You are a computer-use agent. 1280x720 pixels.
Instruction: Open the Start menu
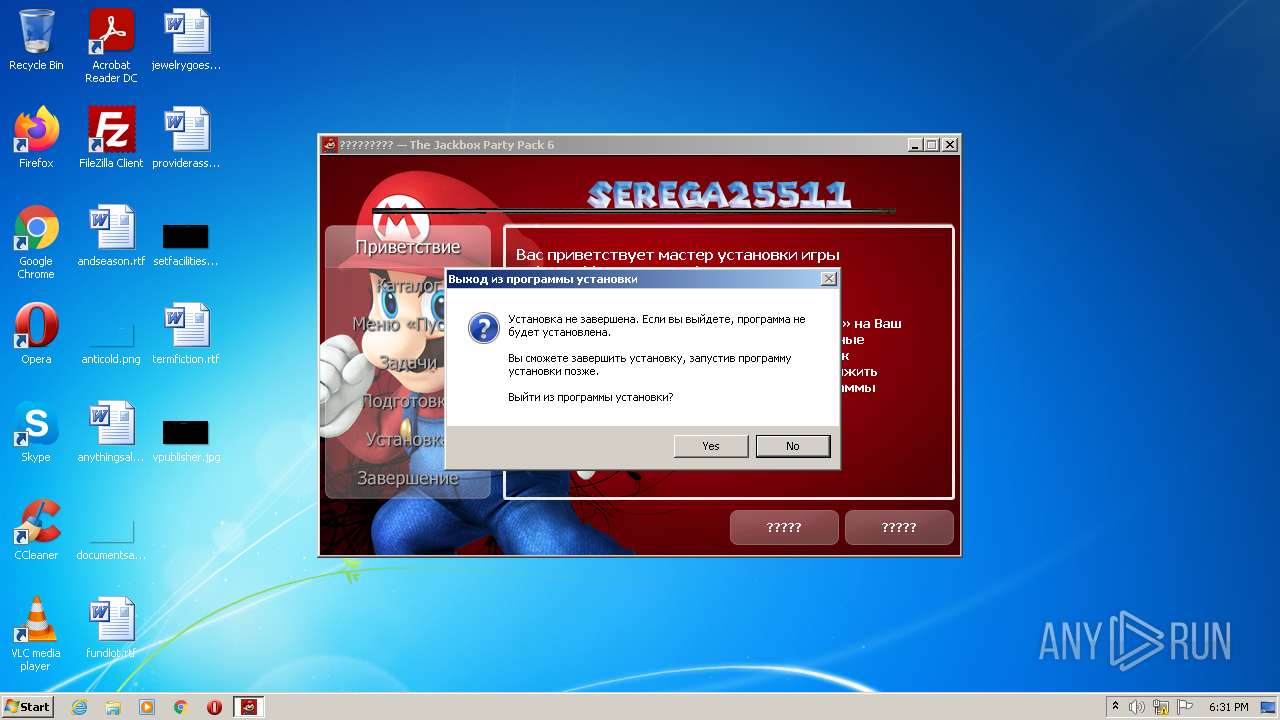tap(28, 706)
